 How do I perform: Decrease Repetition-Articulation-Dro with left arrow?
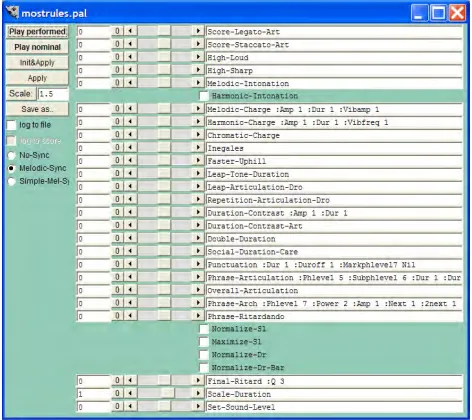[x=130, y=199]
